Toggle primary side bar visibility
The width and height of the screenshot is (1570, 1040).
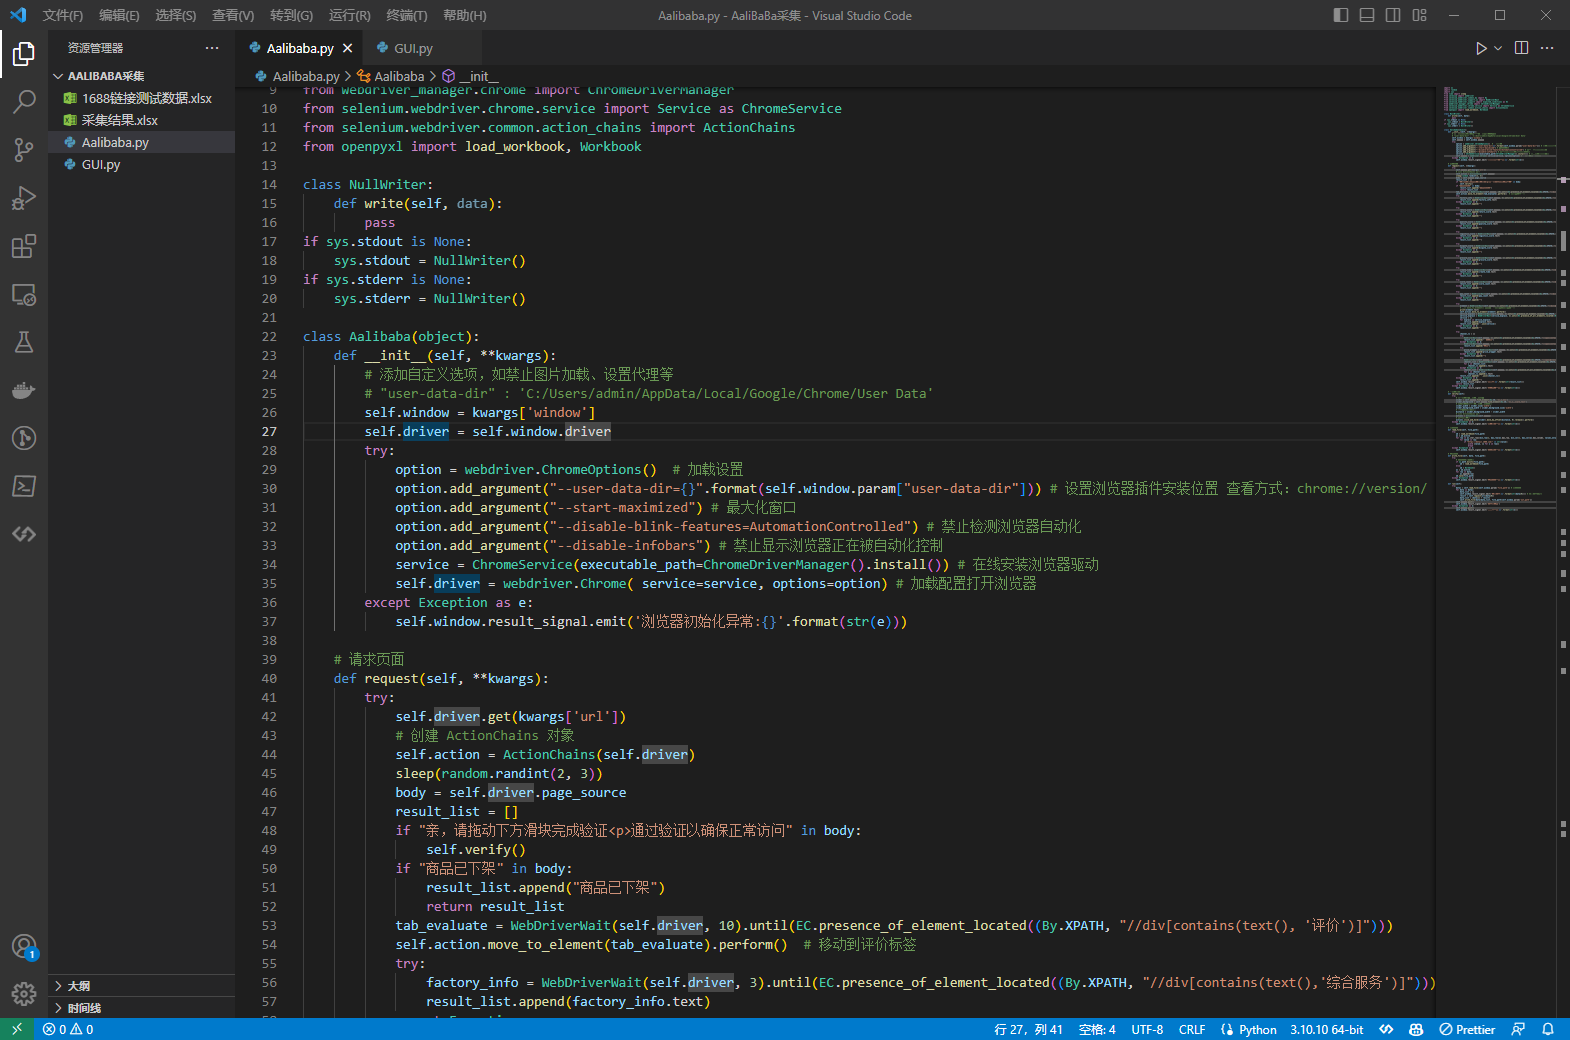1341,15
